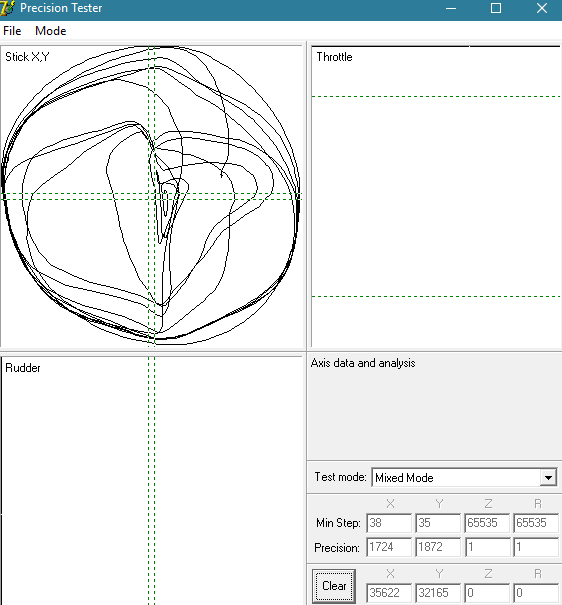
Task: Maximize the Precision Tester window
Action: pyautogui.click(x=496, y=8)
